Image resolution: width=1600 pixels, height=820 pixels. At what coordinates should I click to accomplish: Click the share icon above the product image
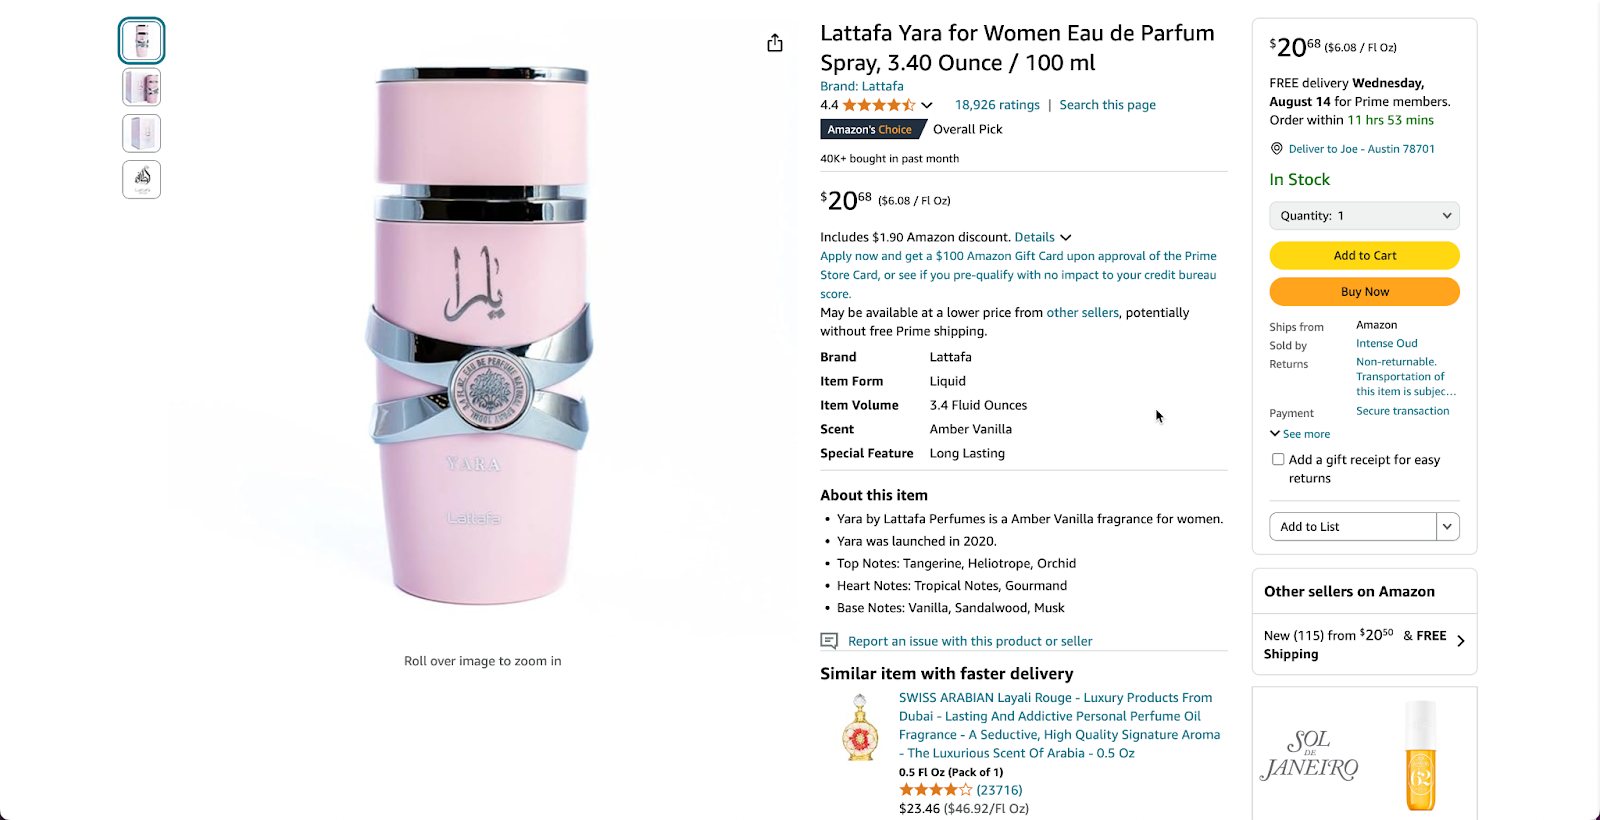pos(775,43)
